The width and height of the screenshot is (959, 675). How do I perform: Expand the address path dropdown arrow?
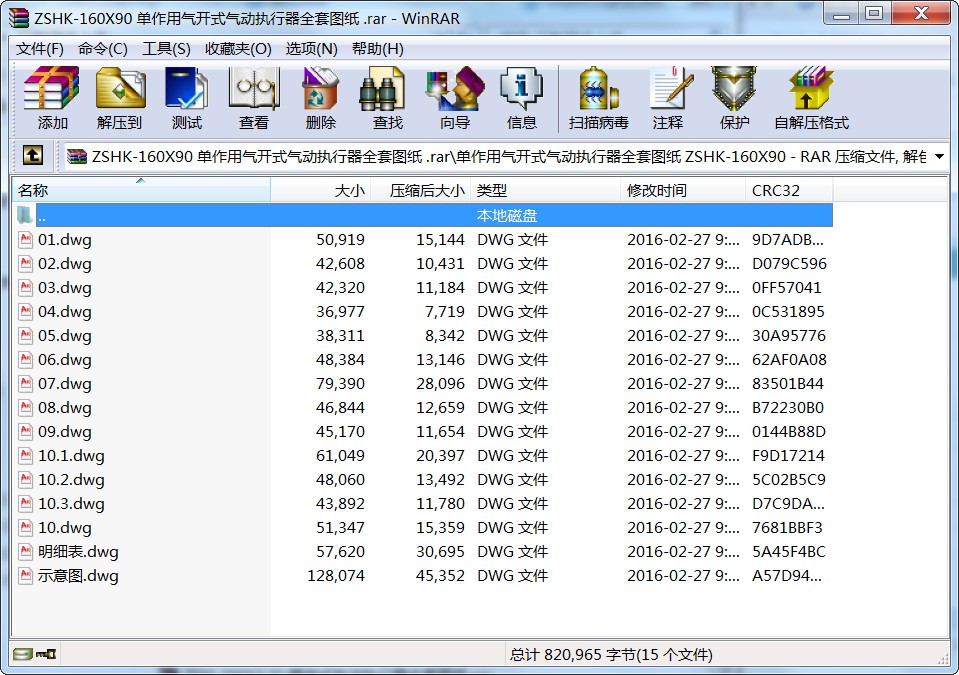click(939, 157)
